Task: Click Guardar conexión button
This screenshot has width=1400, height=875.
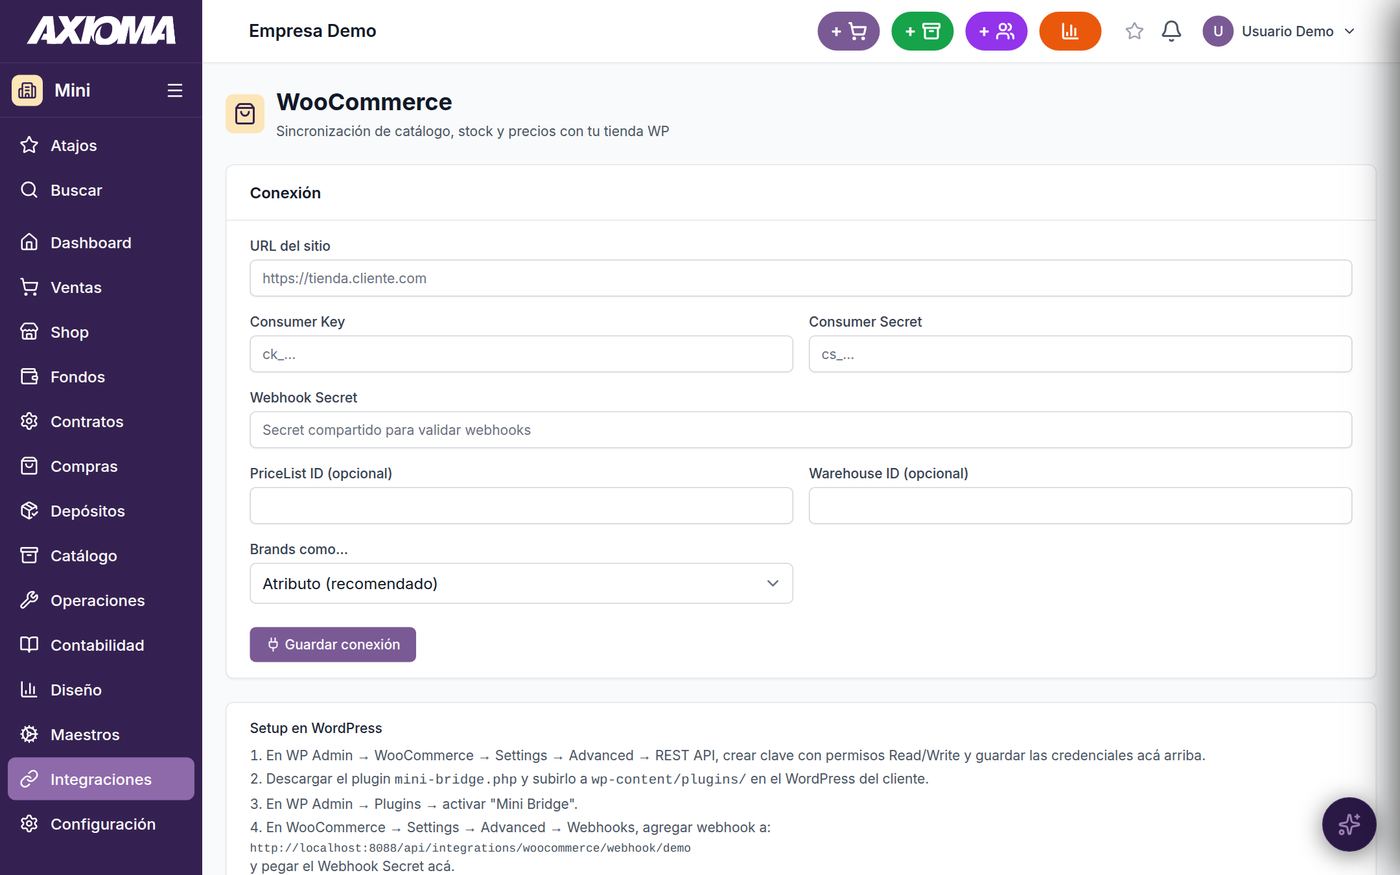Action: (333, 644)
